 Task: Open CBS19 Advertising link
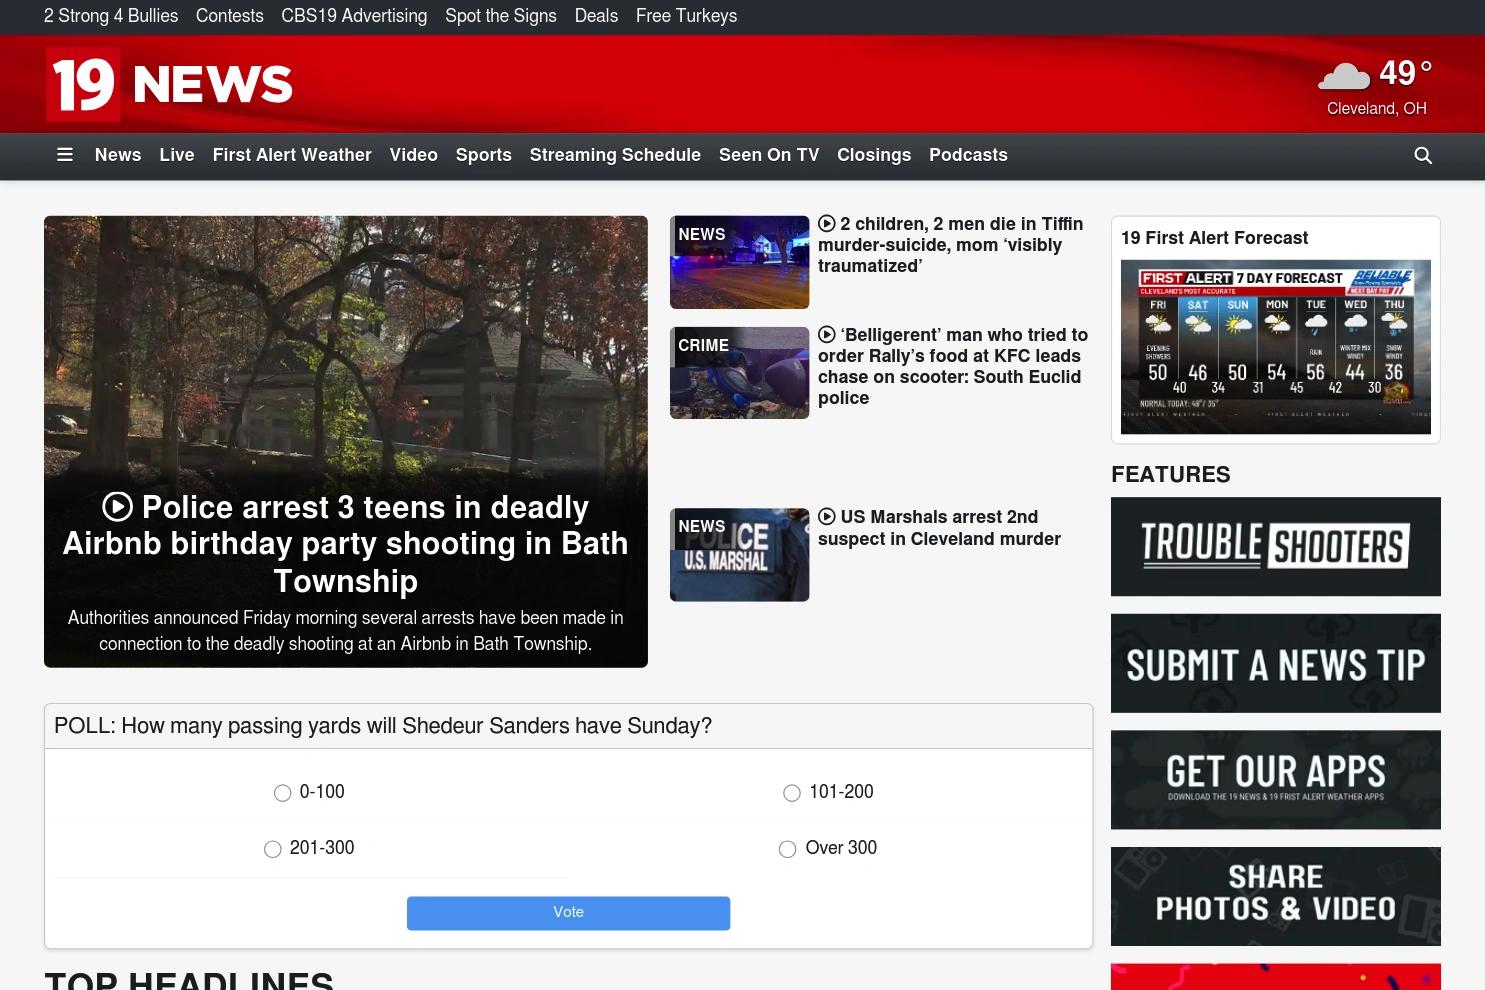coord(354,16)
